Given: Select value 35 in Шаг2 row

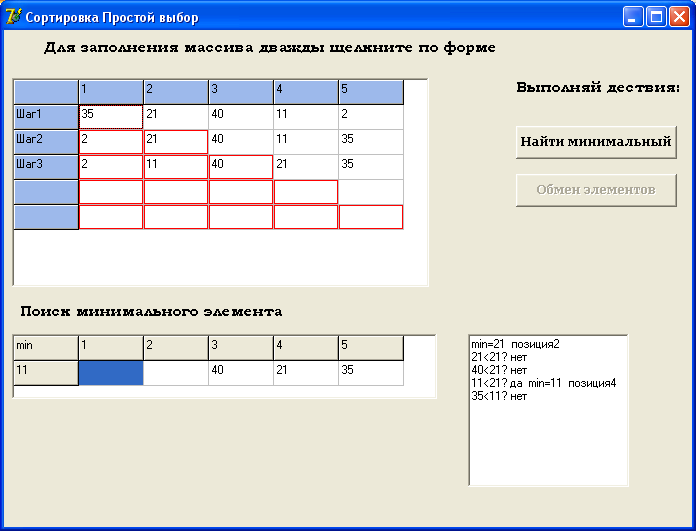Looking at the screenshot, I should coord(371,142).
